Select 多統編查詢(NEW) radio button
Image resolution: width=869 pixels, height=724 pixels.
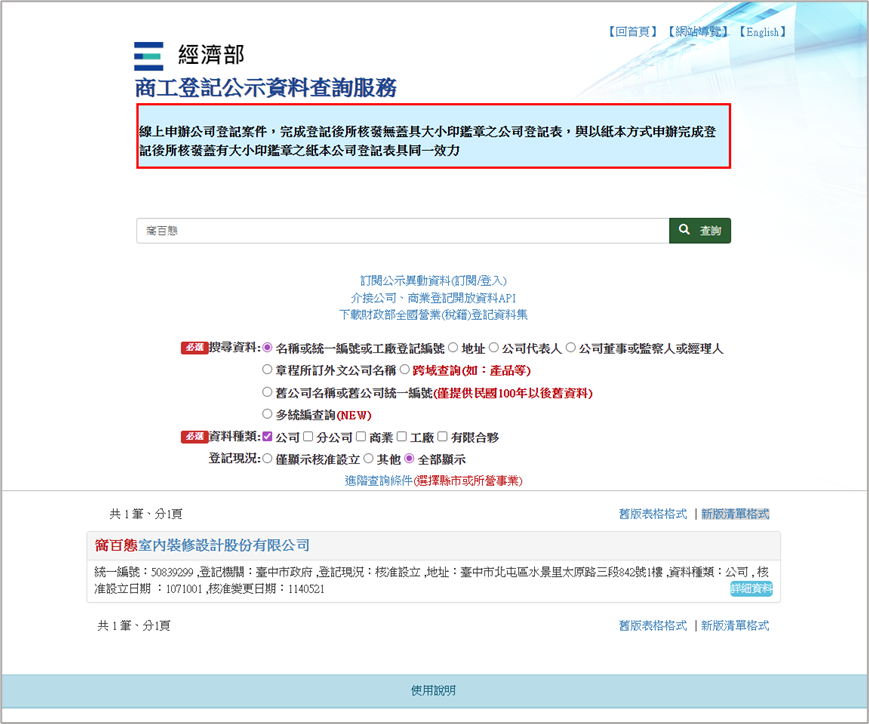pos(267,414)
